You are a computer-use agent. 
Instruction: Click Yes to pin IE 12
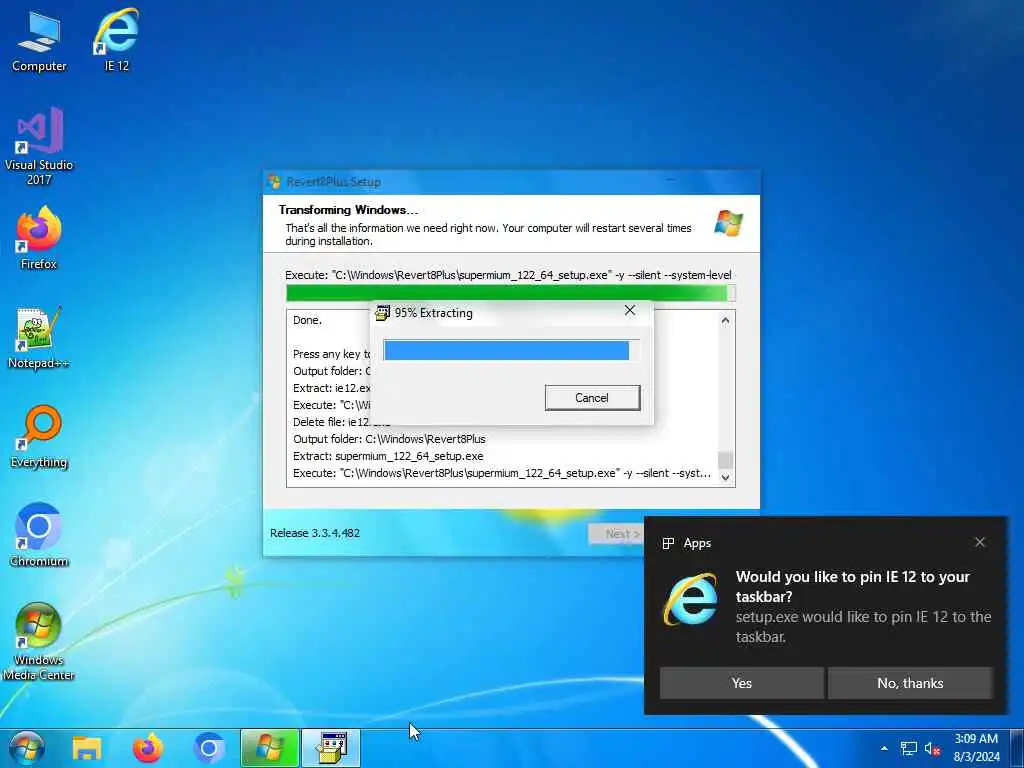coord(742,683)
